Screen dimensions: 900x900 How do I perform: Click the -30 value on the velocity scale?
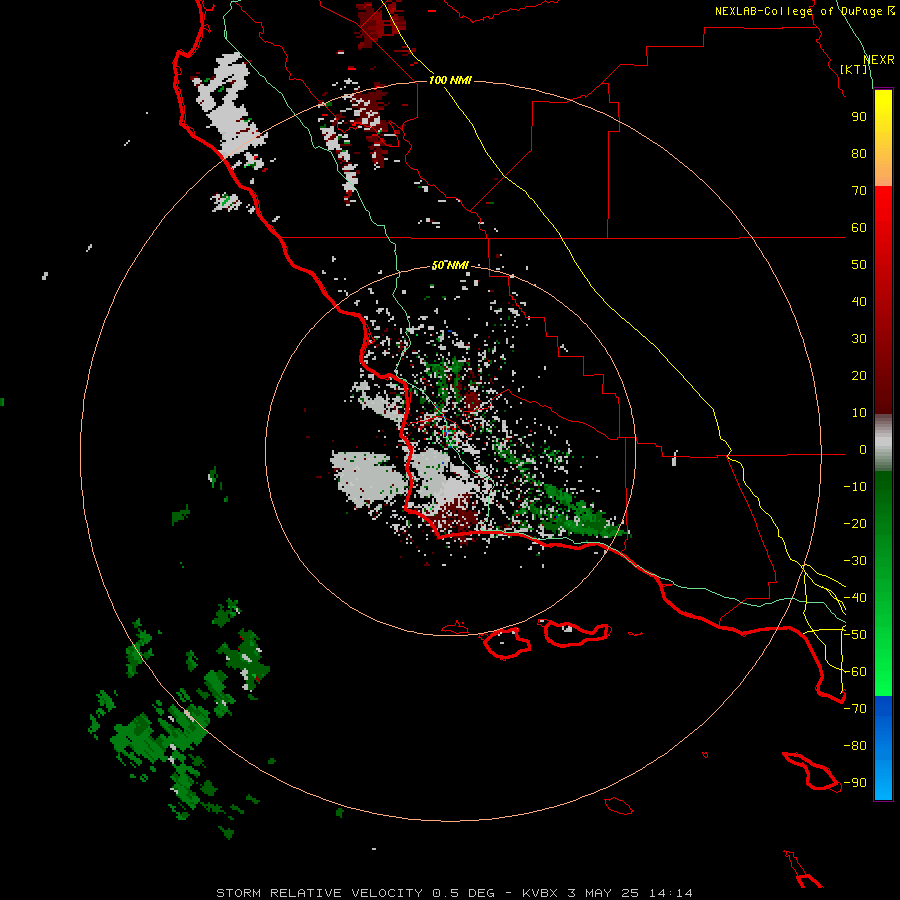pyautogui.click(x=855, y=561)
